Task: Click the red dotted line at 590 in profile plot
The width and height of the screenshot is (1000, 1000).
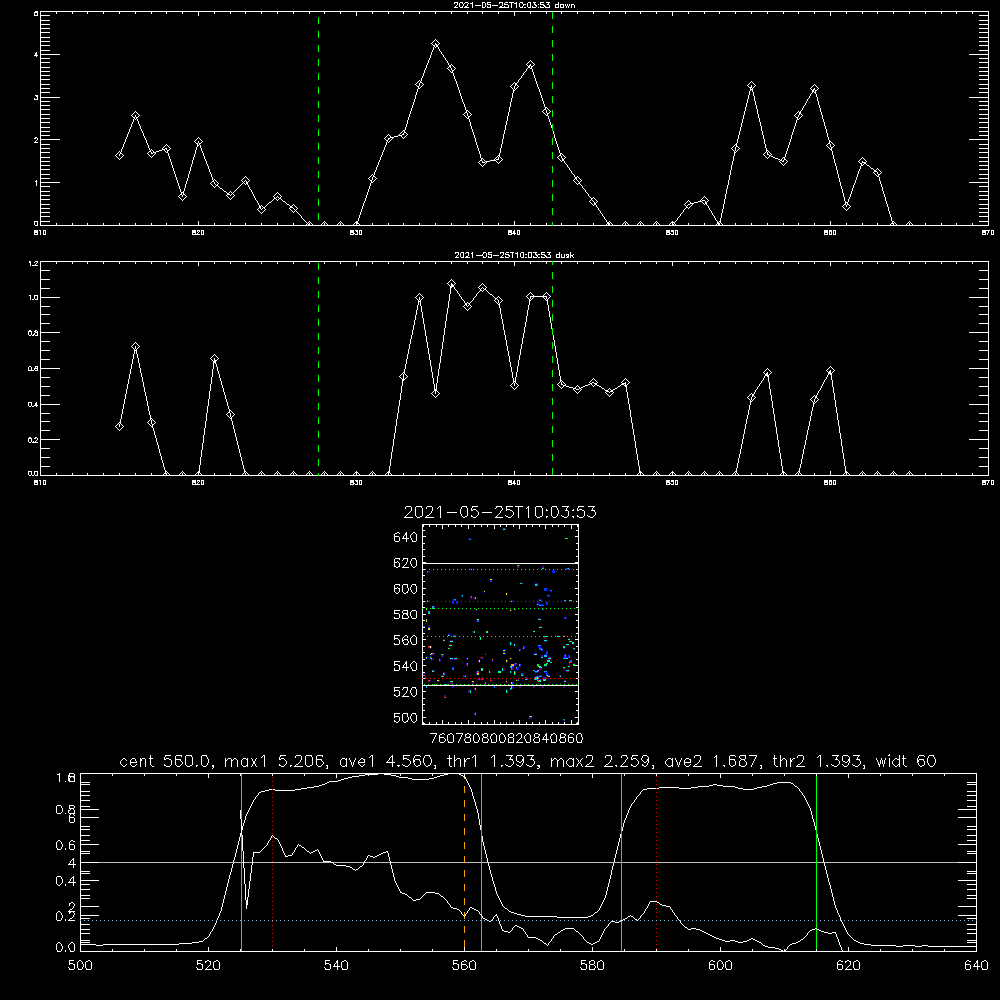Action: coord(656,862)
